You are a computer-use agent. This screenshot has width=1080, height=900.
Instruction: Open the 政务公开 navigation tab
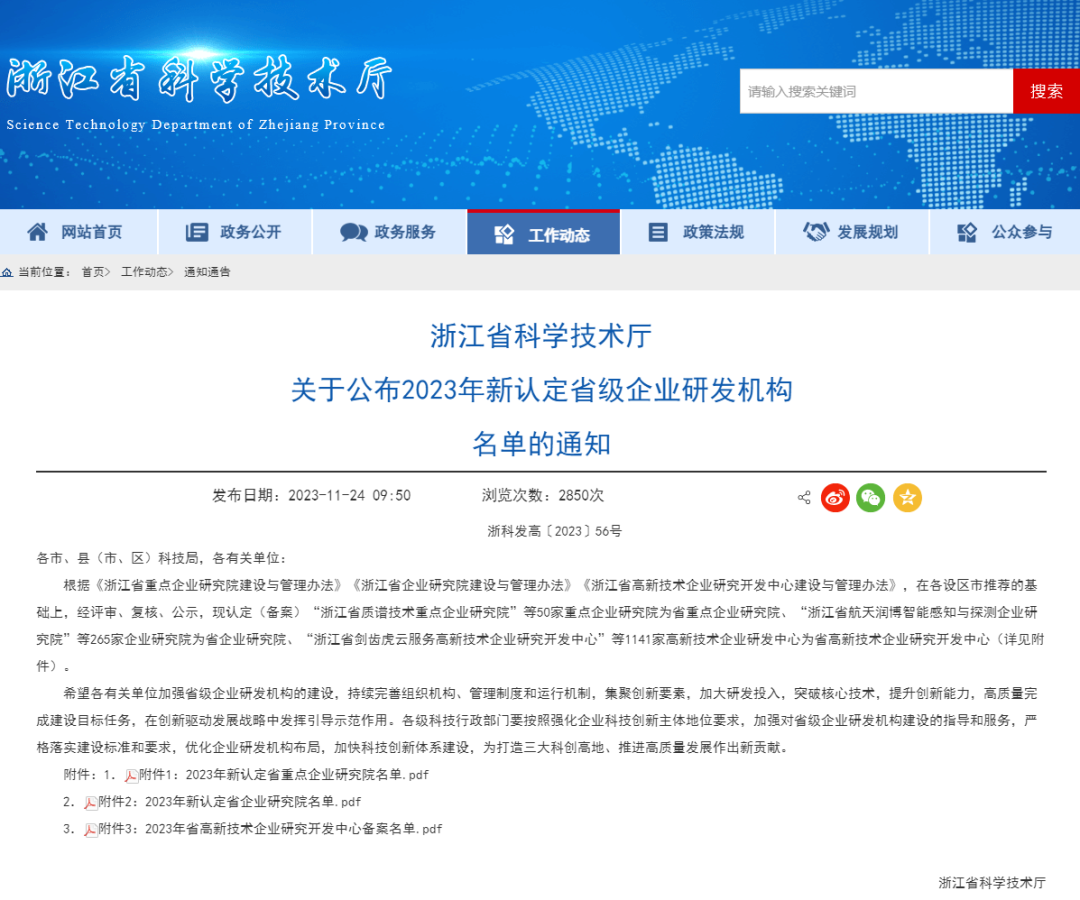coord(235,232)
